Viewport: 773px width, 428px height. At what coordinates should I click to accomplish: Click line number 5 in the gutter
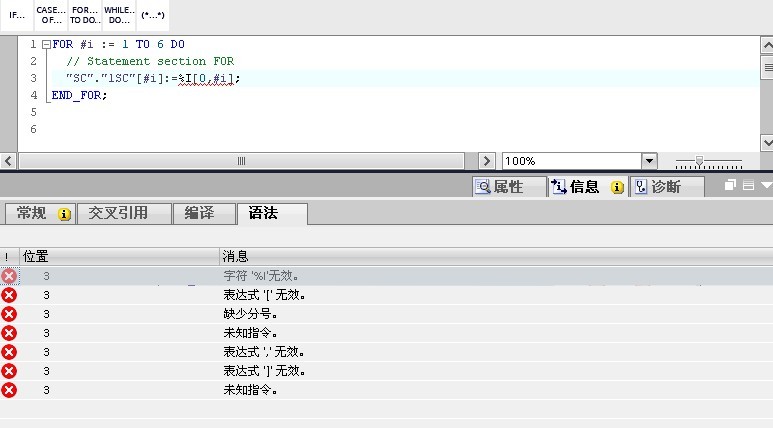click(33, 112)
